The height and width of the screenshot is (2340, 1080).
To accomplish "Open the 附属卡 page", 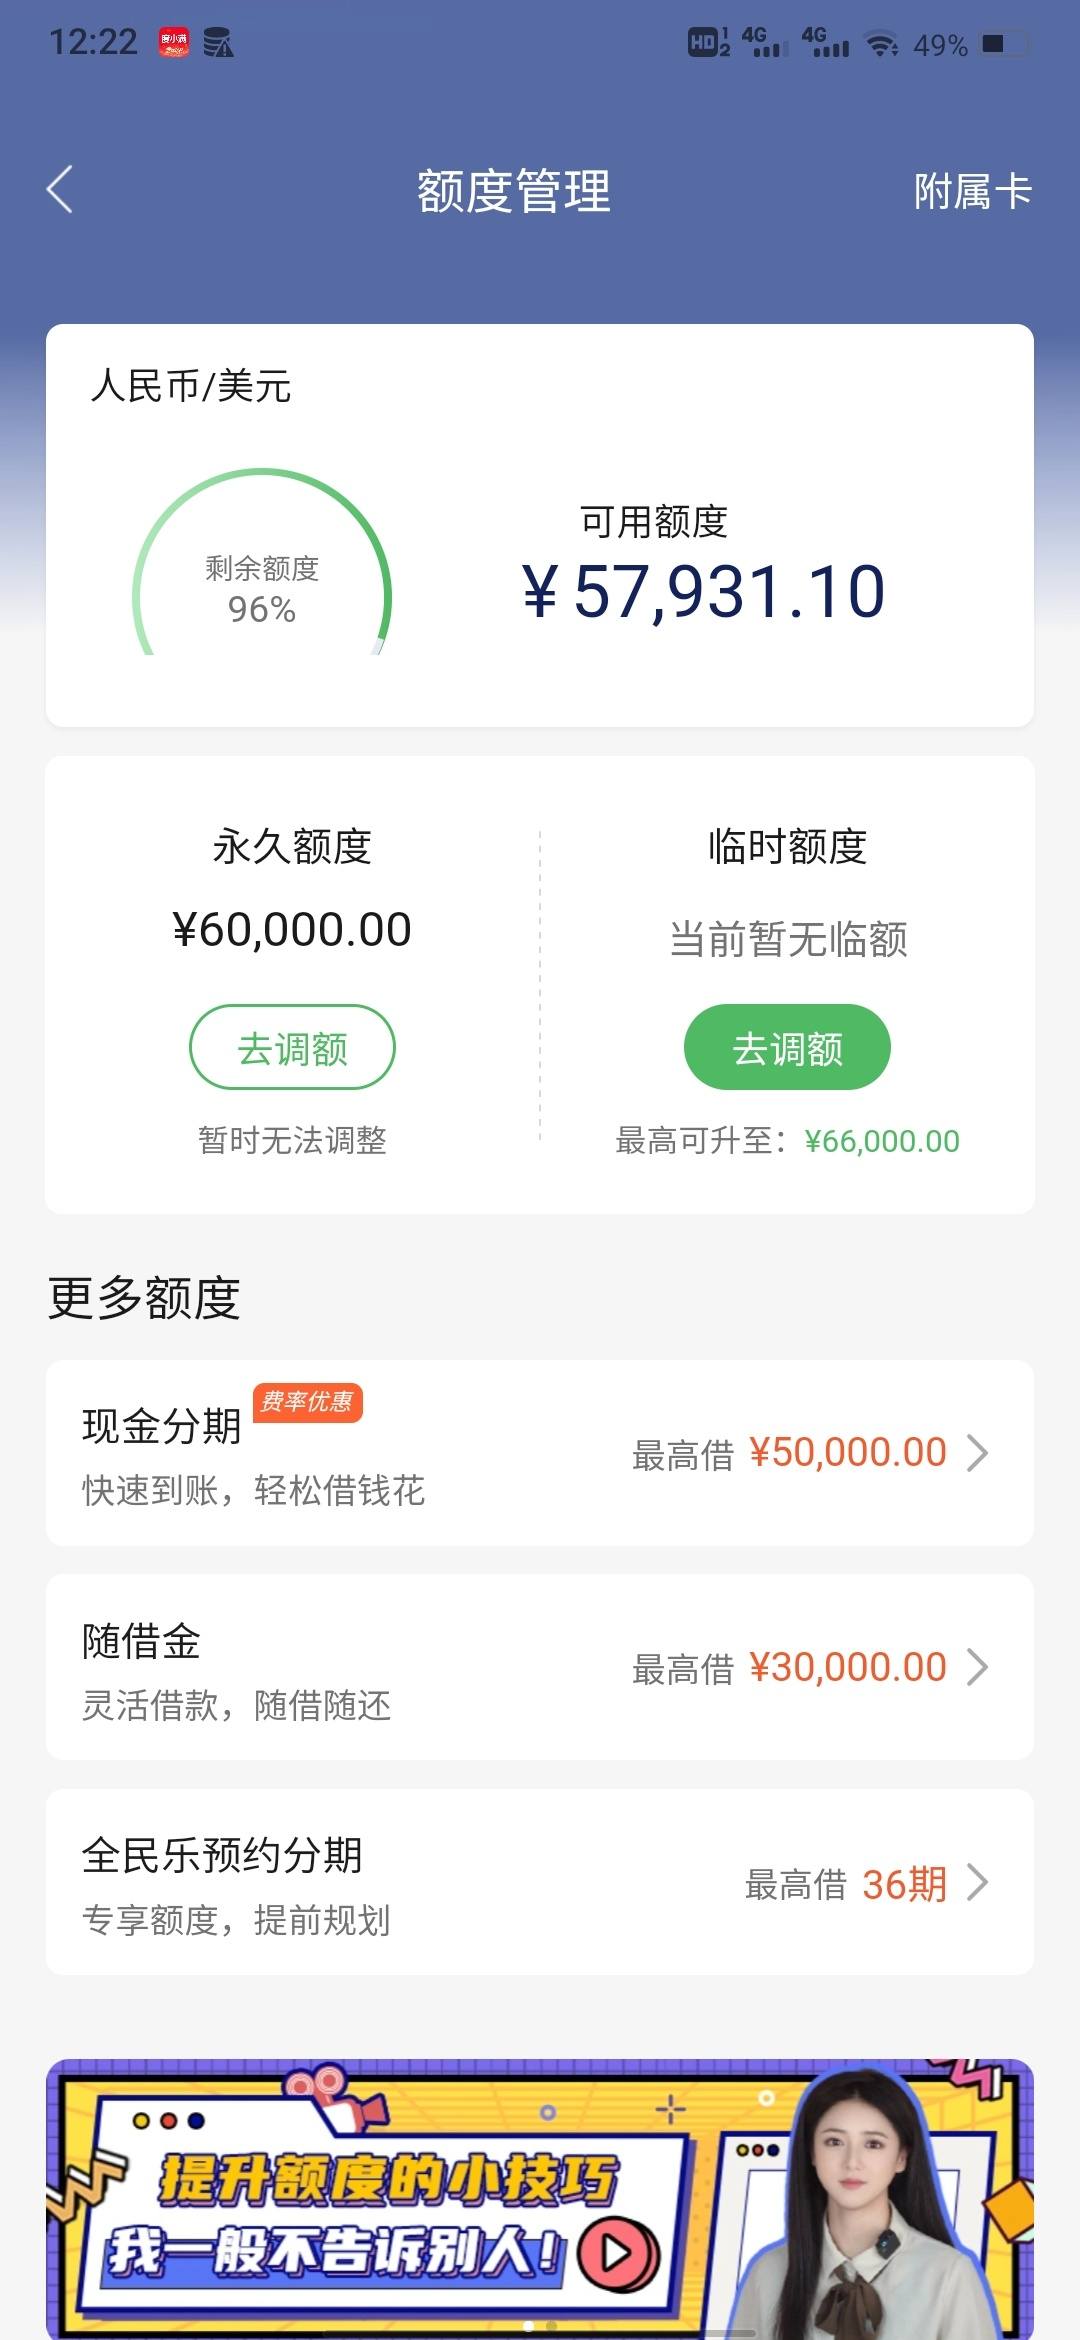I will pyautogui.click(x=972, y=191).
